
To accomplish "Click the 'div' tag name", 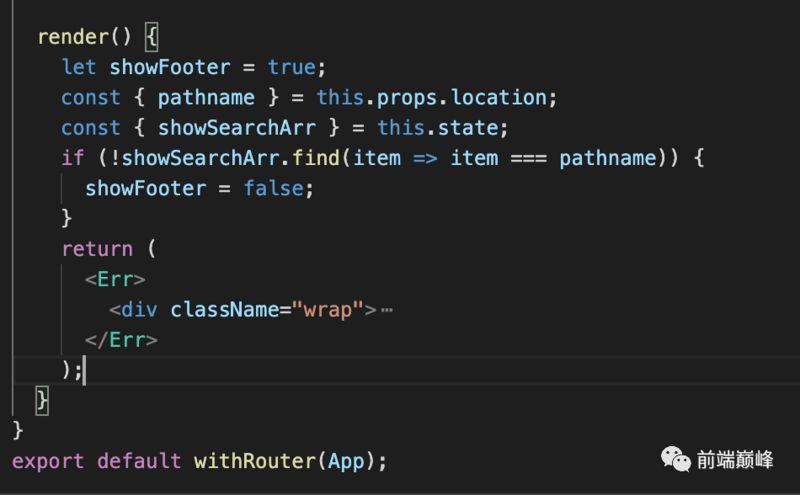I will click(x=139, y=310).
